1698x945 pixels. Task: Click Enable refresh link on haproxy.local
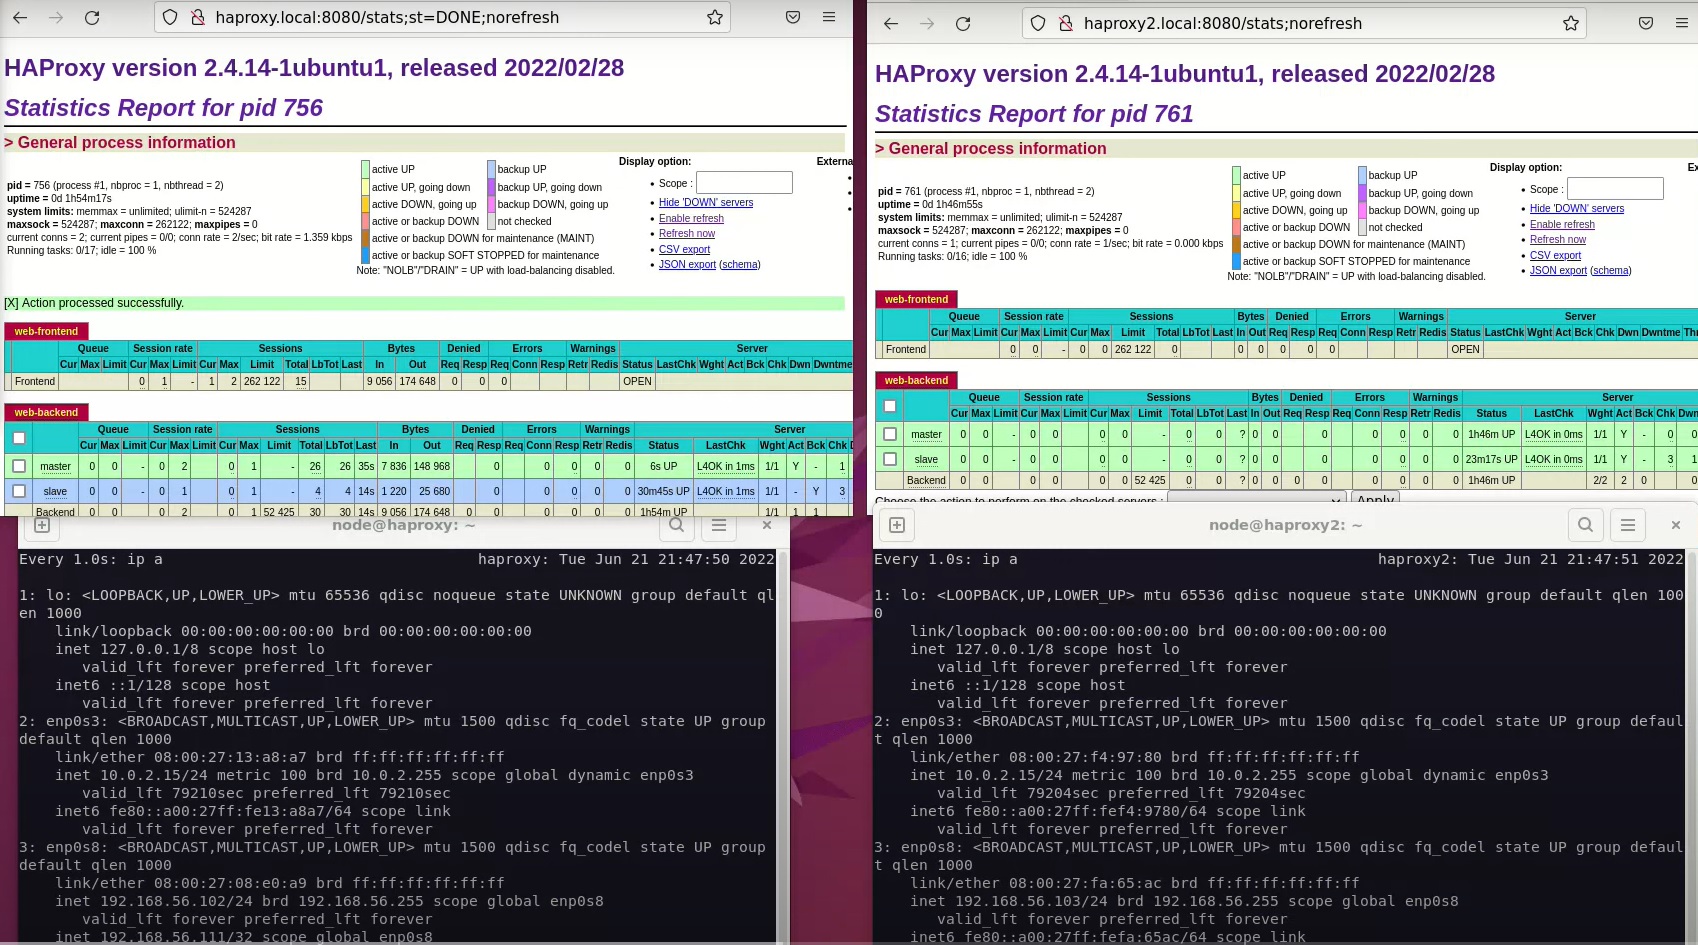click(x=691, y=218)
